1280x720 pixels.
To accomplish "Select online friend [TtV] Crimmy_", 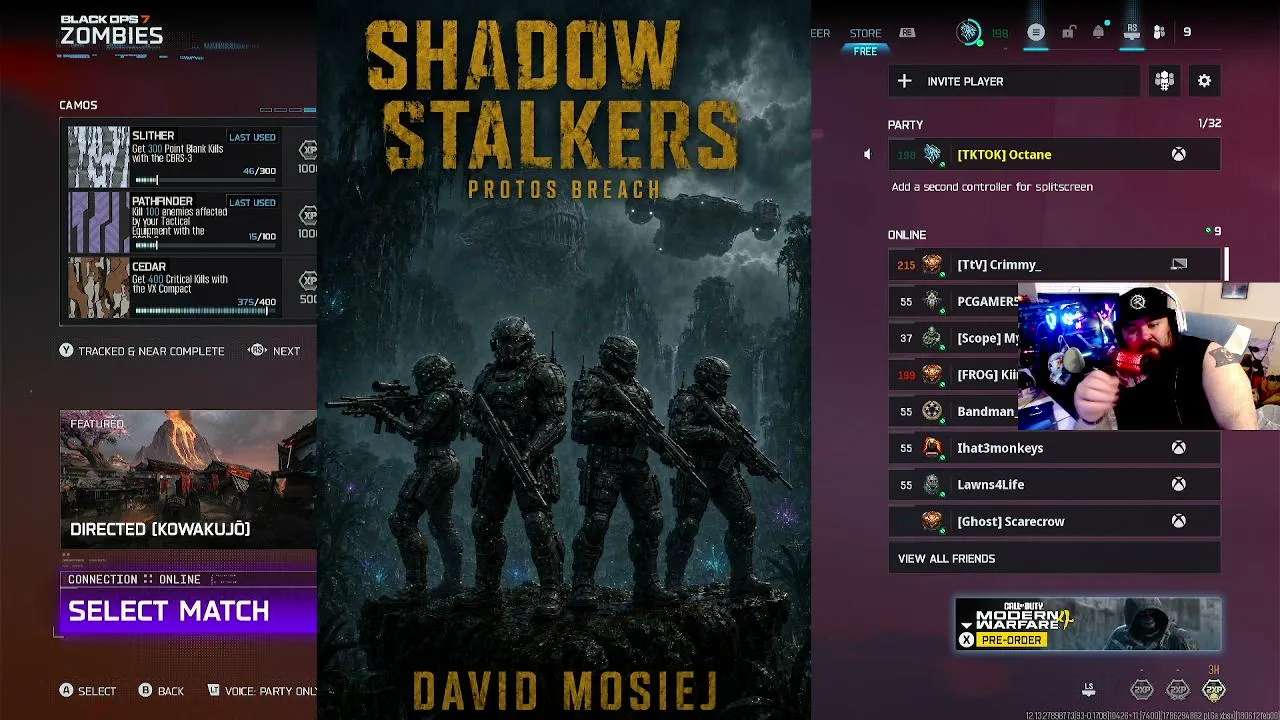I will click(x=1054, y=264).
